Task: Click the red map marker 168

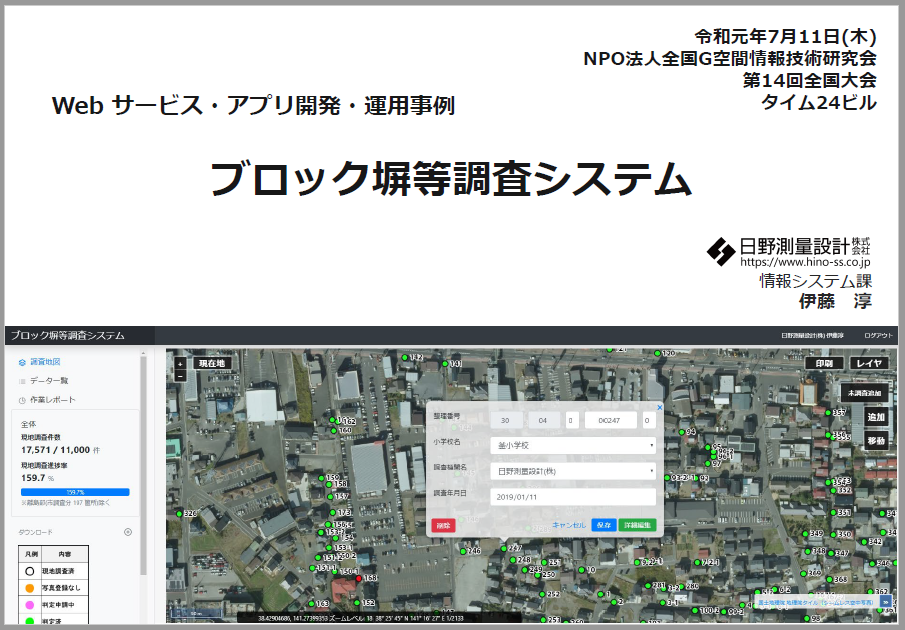Action: pyautogui.click(x=360, y=578)
